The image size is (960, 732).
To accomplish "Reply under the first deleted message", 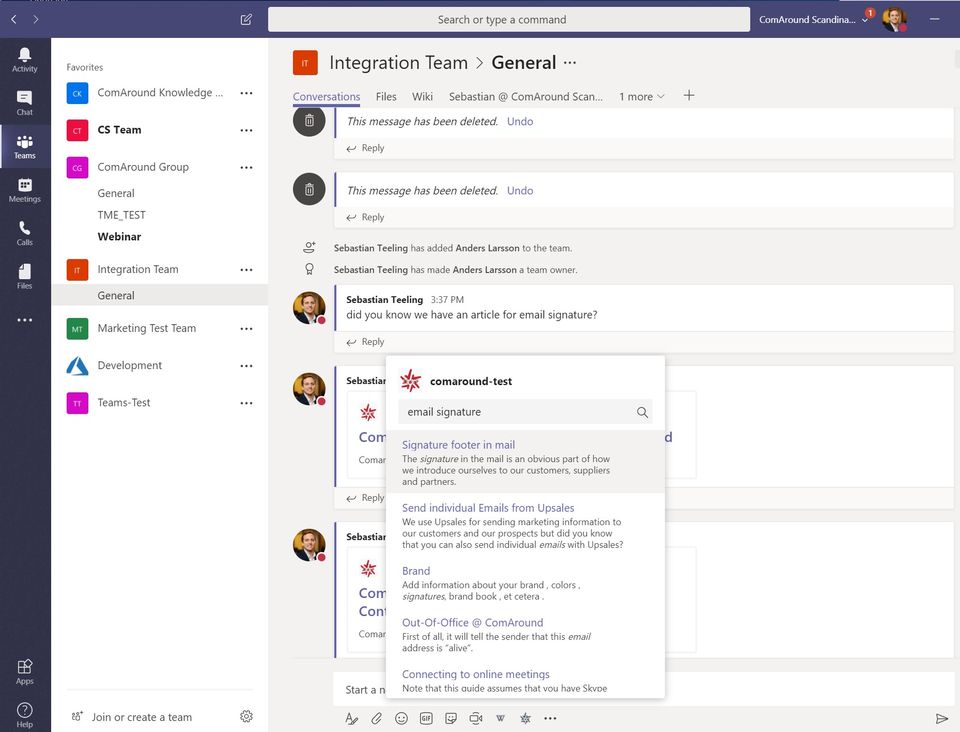I will click(366, 148).
